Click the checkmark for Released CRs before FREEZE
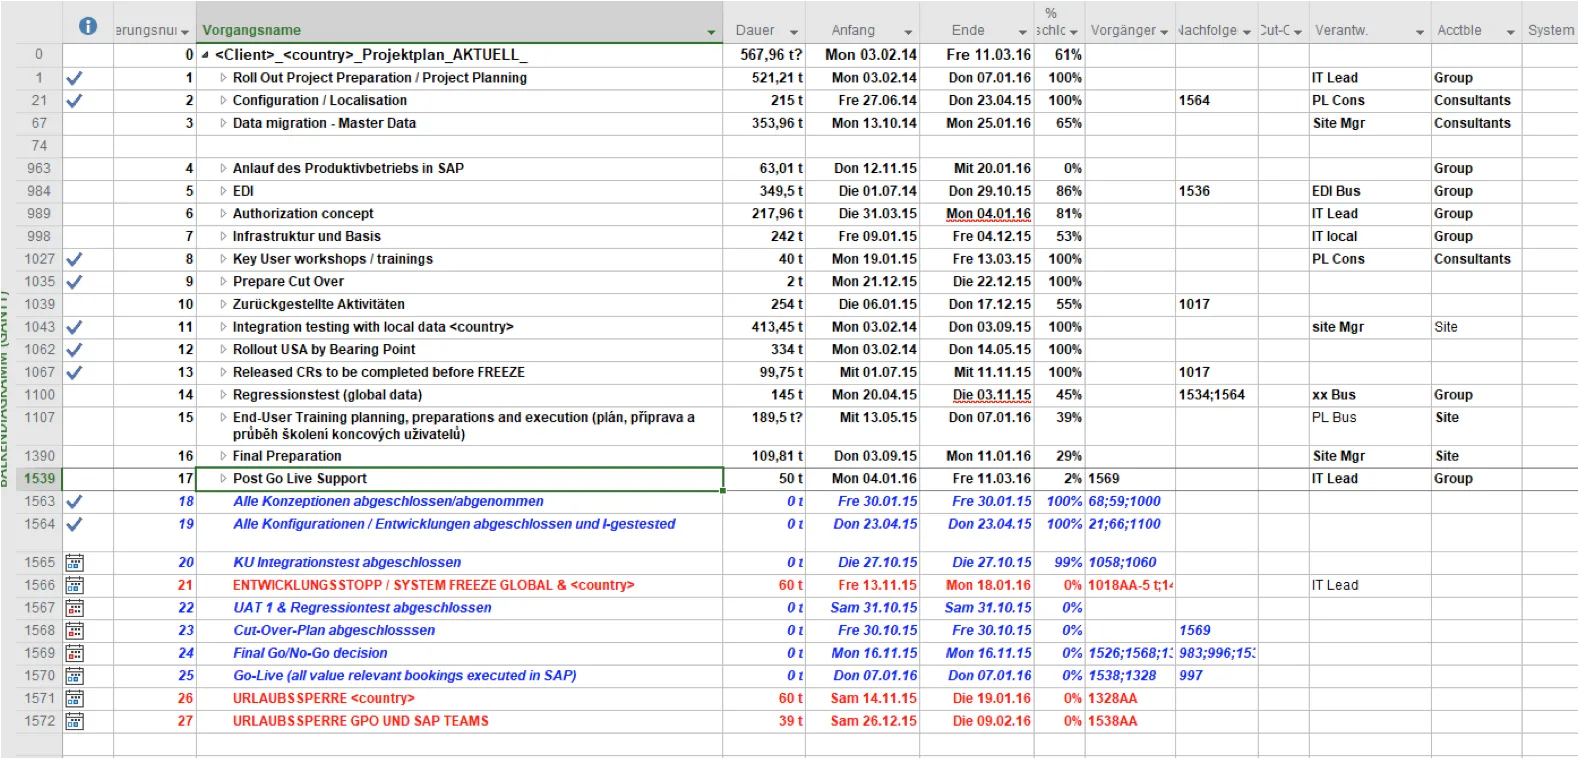 coord(74,373)
